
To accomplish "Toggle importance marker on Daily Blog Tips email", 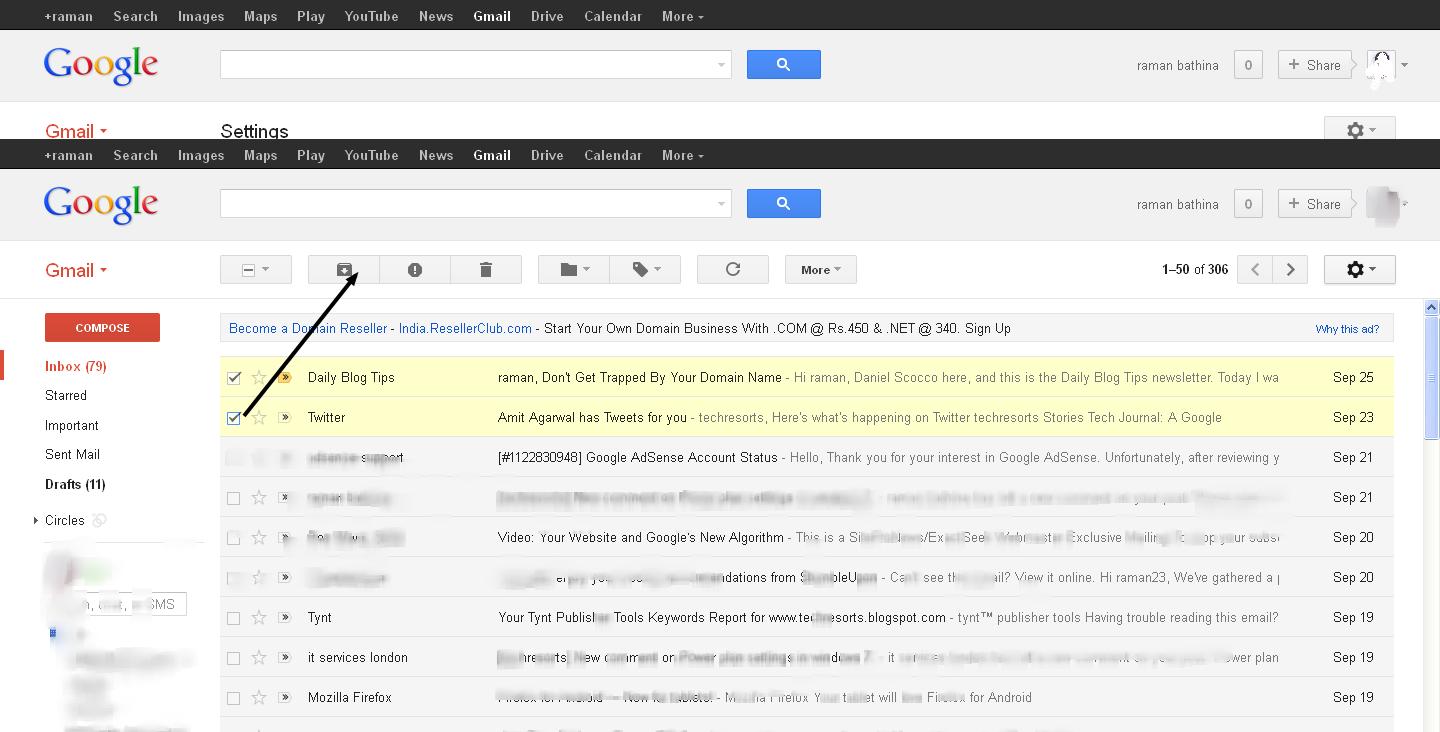I will pyautogui.click(x=285, y=377).
